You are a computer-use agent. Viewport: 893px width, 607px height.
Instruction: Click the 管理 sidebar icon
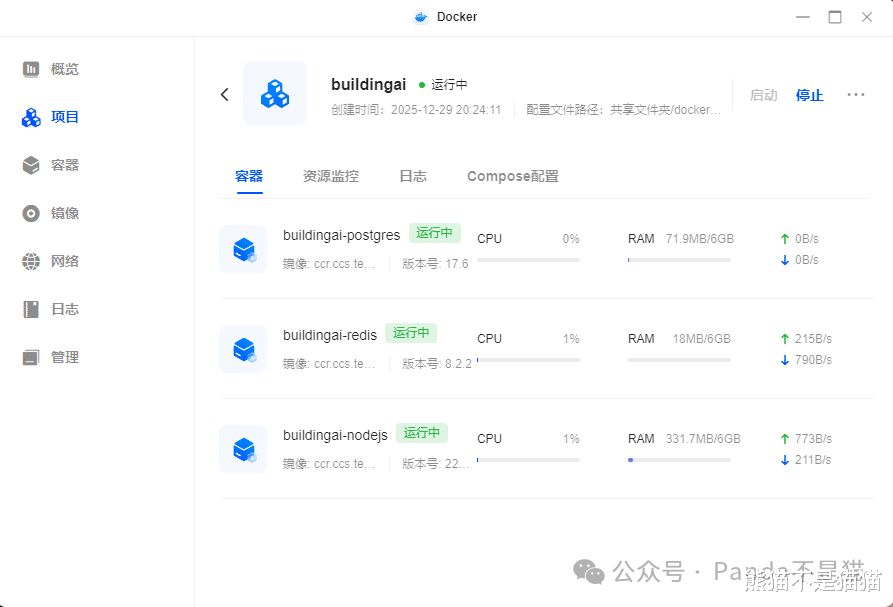(31, 358)
